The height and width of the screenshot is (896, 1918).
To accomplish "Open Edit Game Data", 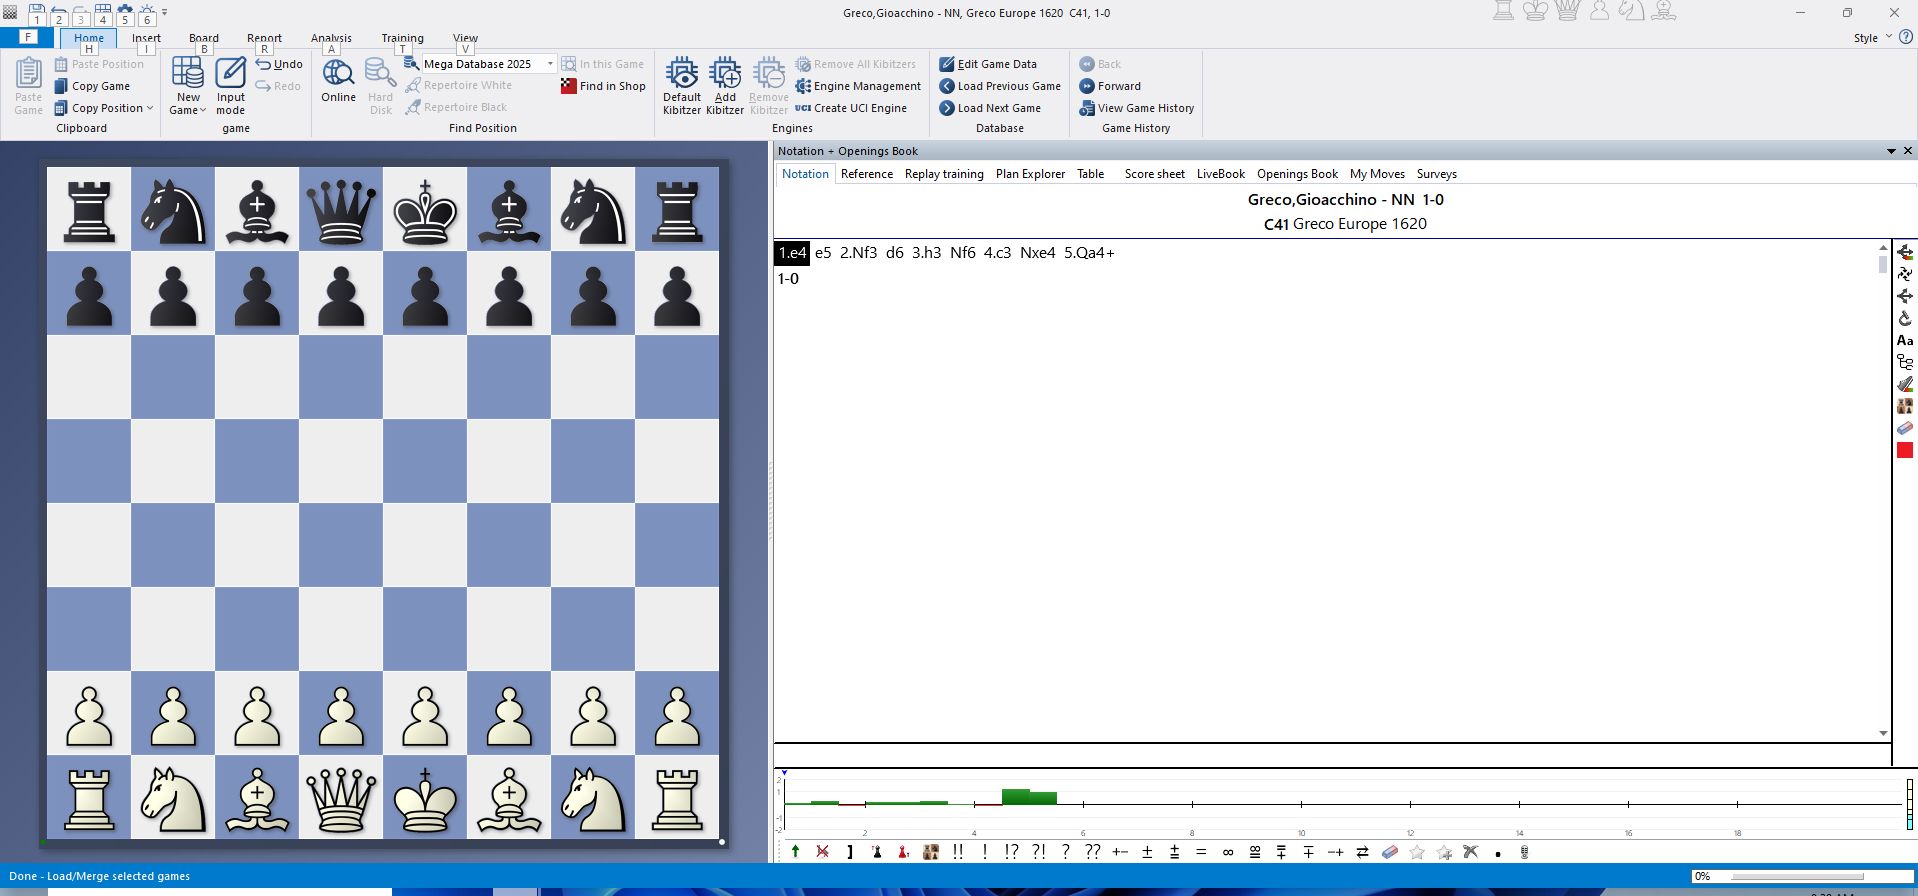I will [x=988, y=64].
